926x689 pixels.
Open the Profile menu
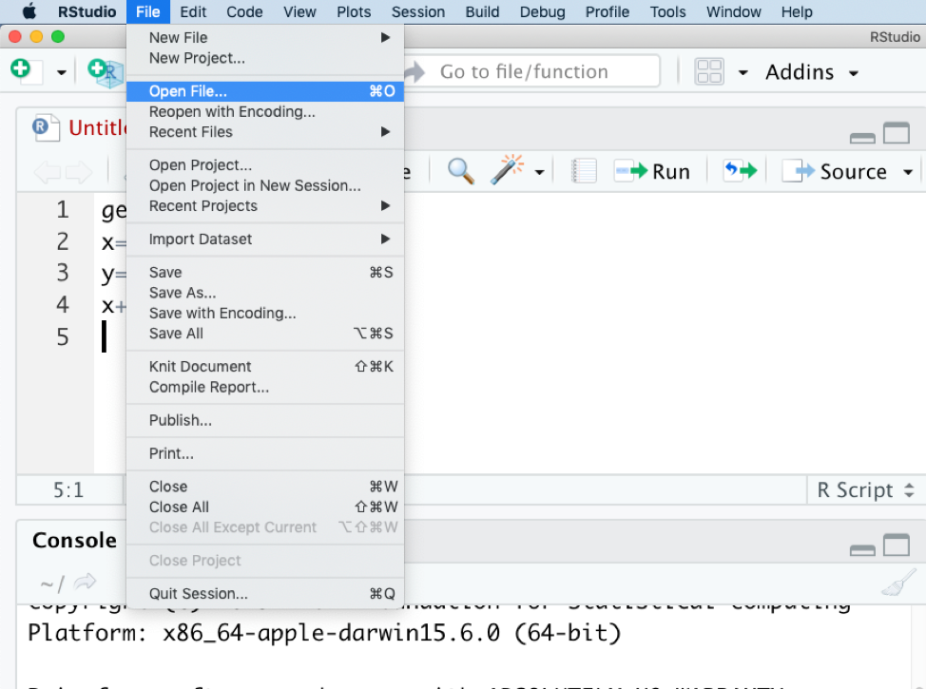(x=607, y=12)
